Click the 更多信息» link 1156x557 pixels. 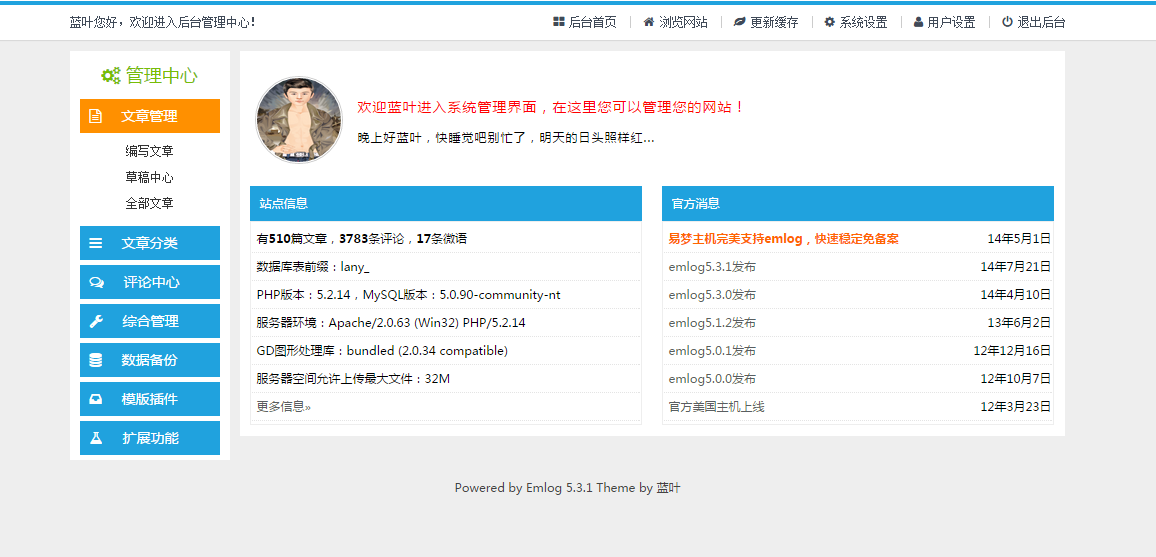(284, 407)
